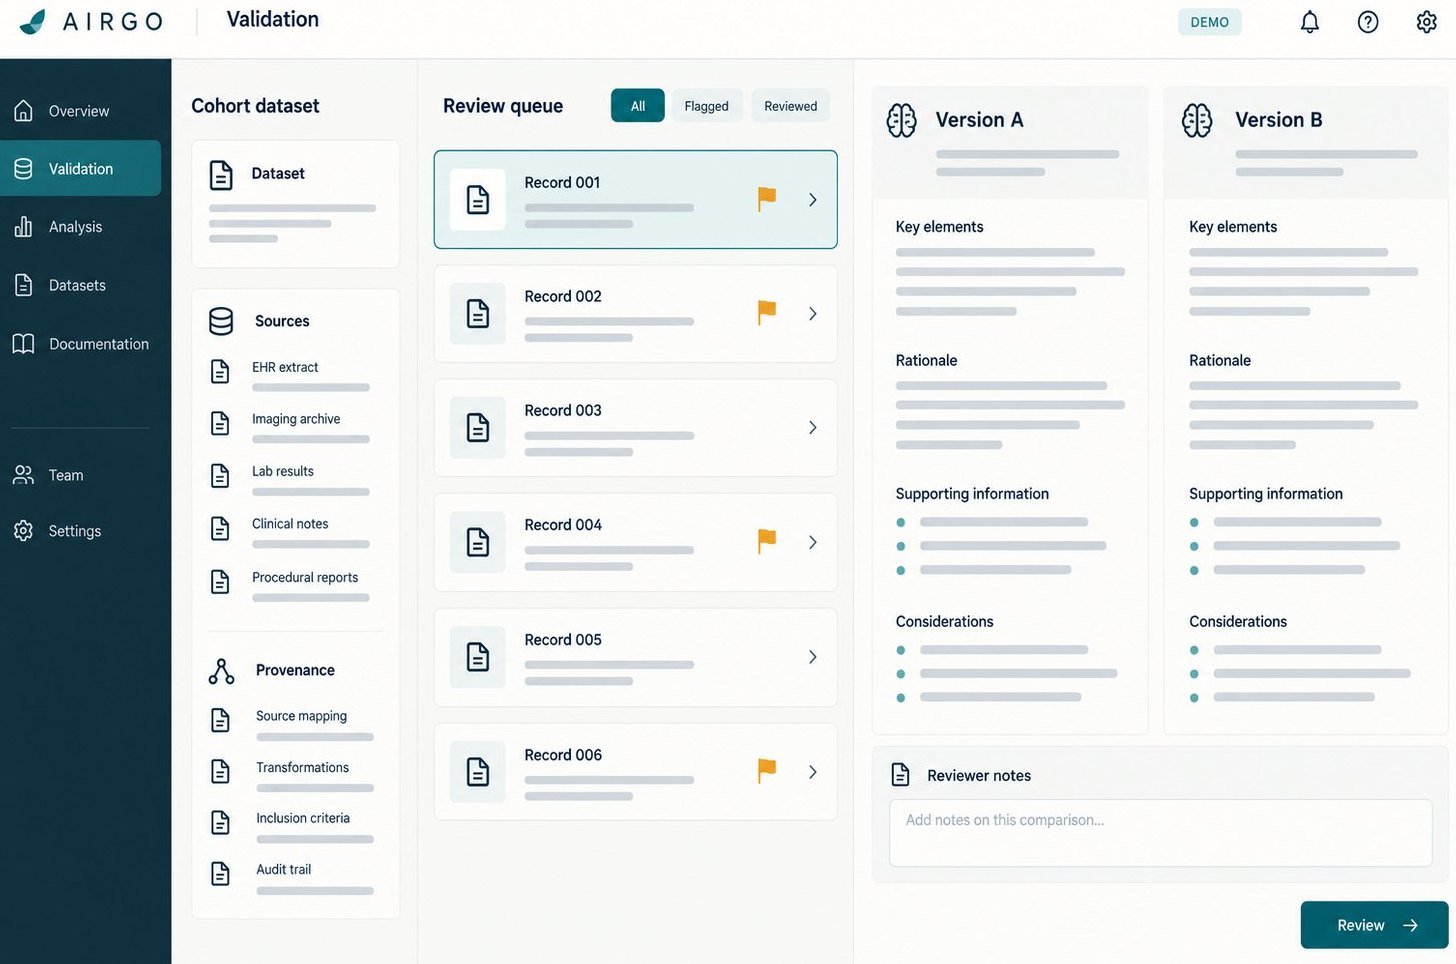
Task: Click the Provenance branching icon
Action: (x=221, y=671)
